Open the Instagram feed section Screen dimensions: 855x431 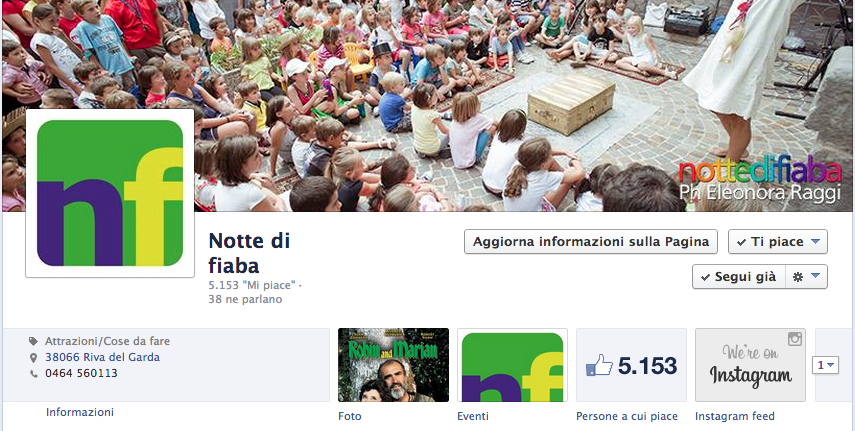point(734,416)
